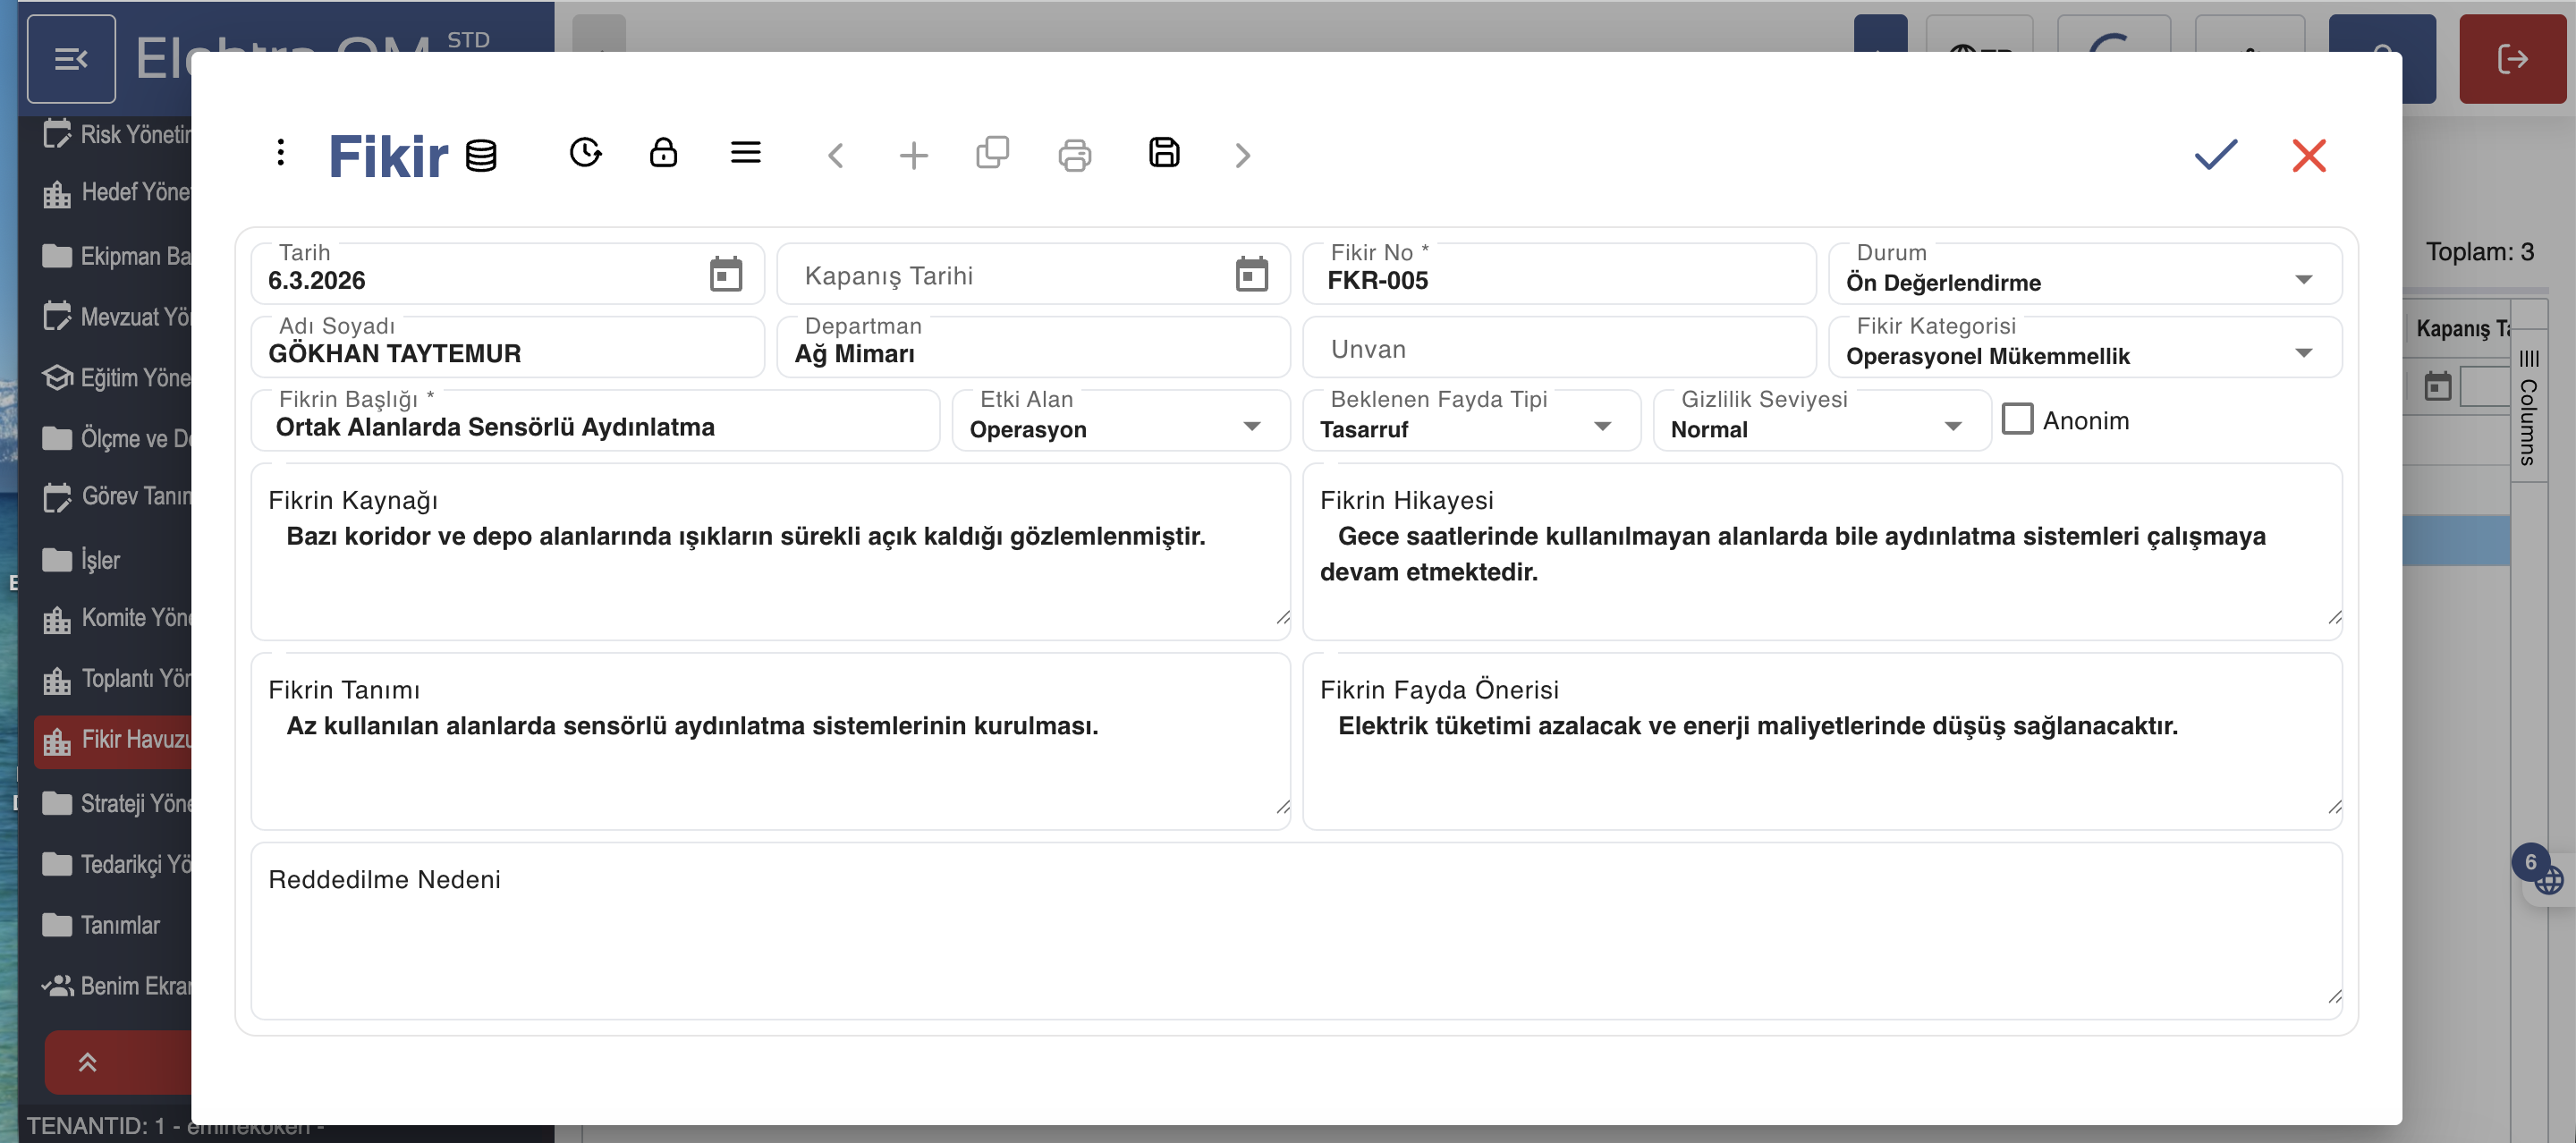Confirm form with blue checkmark

click(x=2215, y=155)
